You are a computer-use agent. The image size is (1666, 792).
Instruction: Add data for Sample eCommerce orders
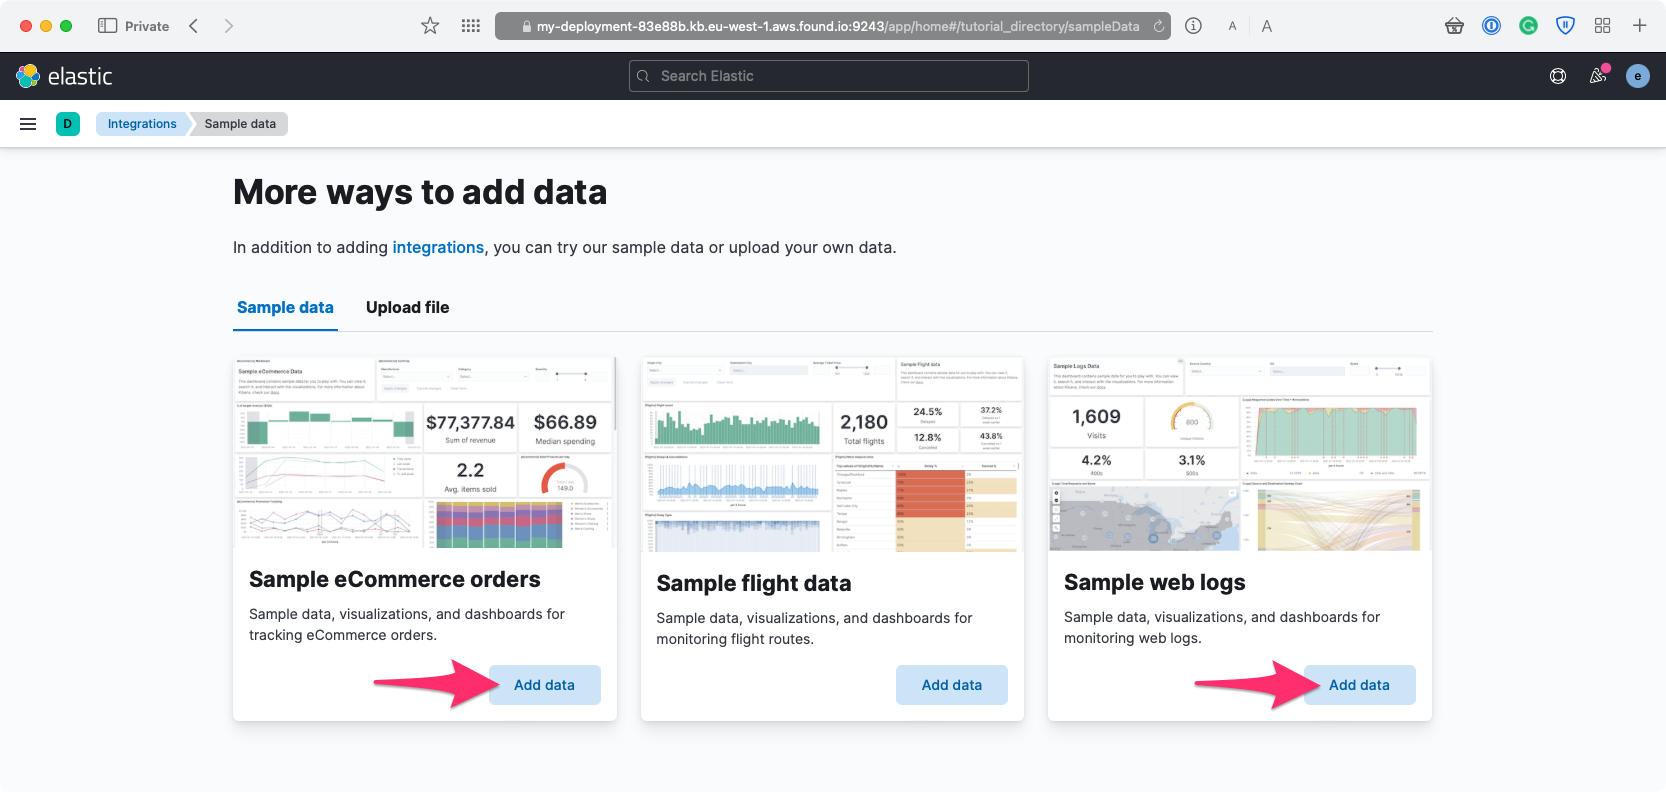click(x=544, y=685)
